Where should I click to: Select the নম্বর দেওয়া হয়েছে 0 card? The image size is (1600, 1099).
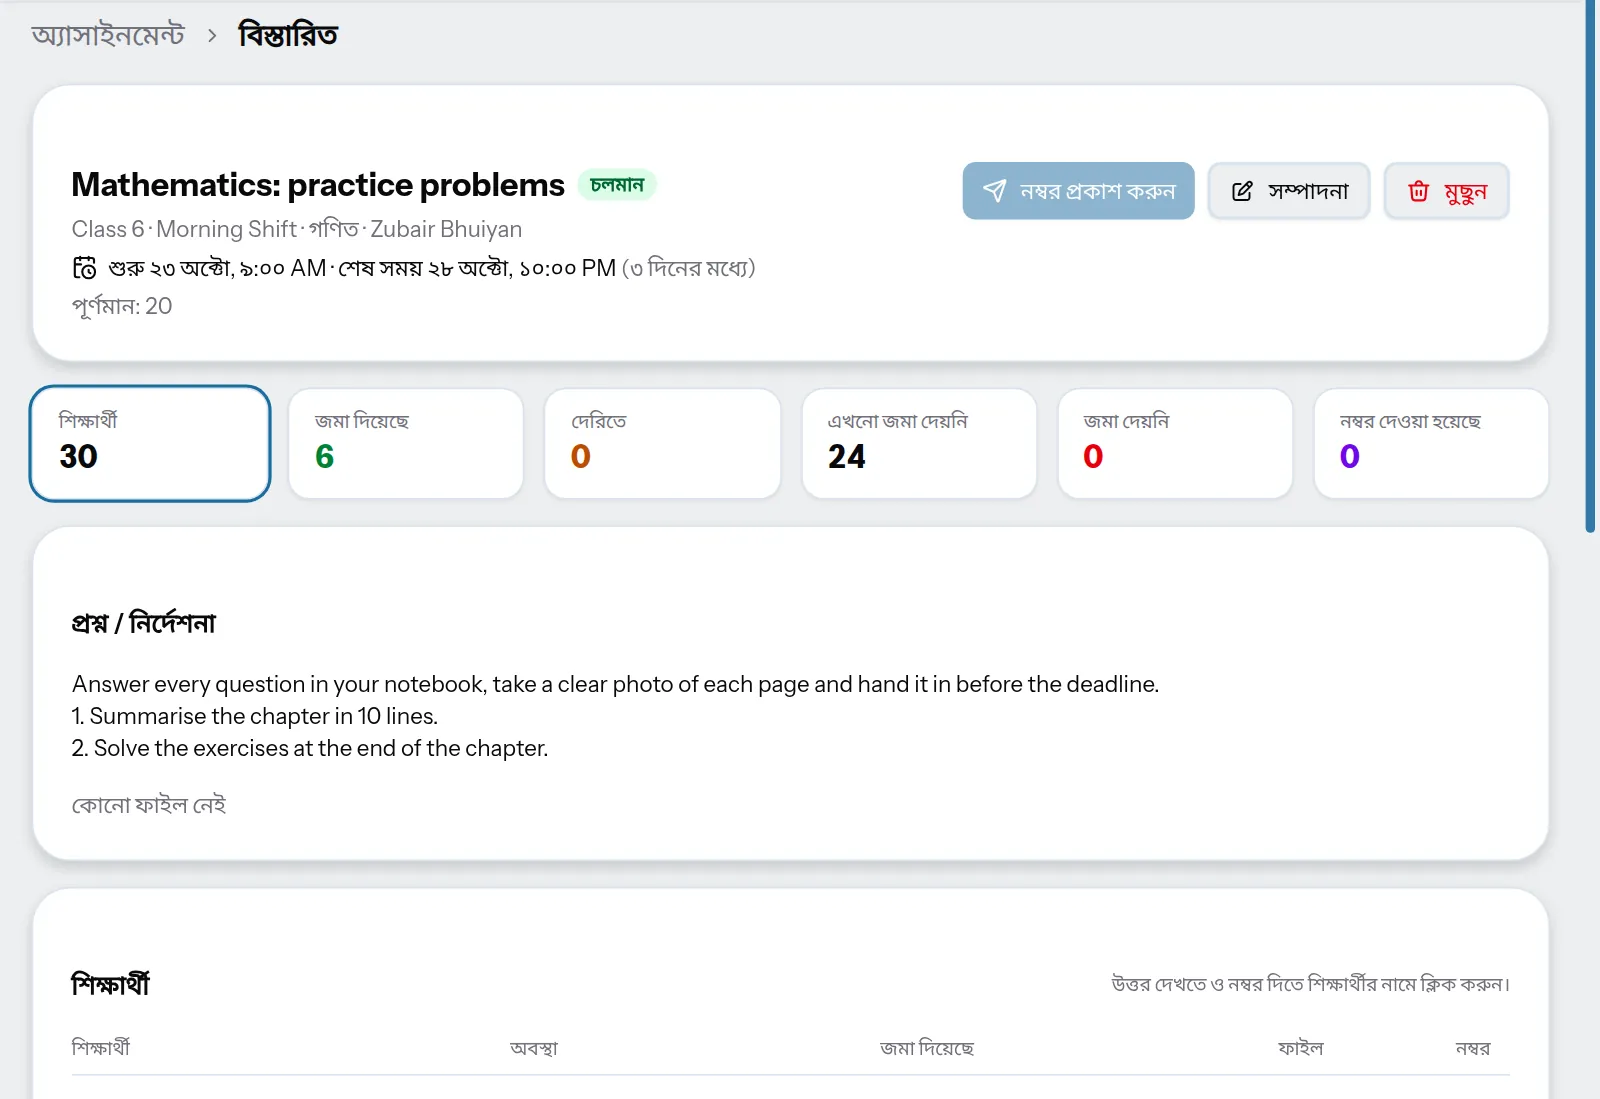click(1431, 443)
